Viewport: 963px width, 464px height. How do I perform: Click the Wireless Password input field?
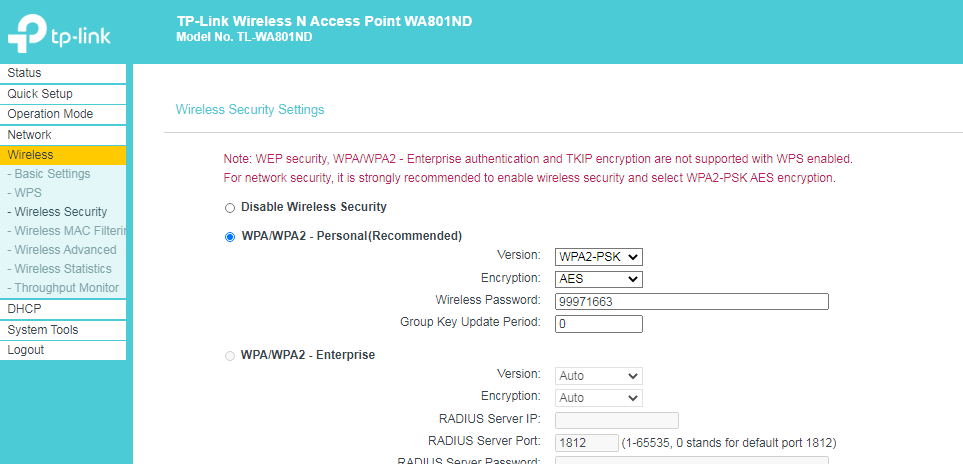(x=692, y=301)
